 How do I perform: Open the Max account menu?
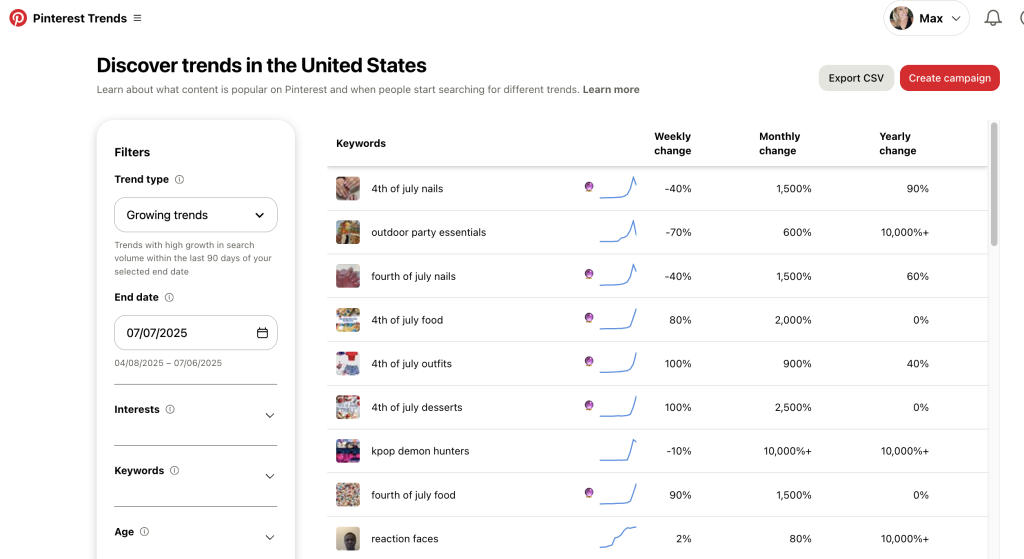(927, 18)
